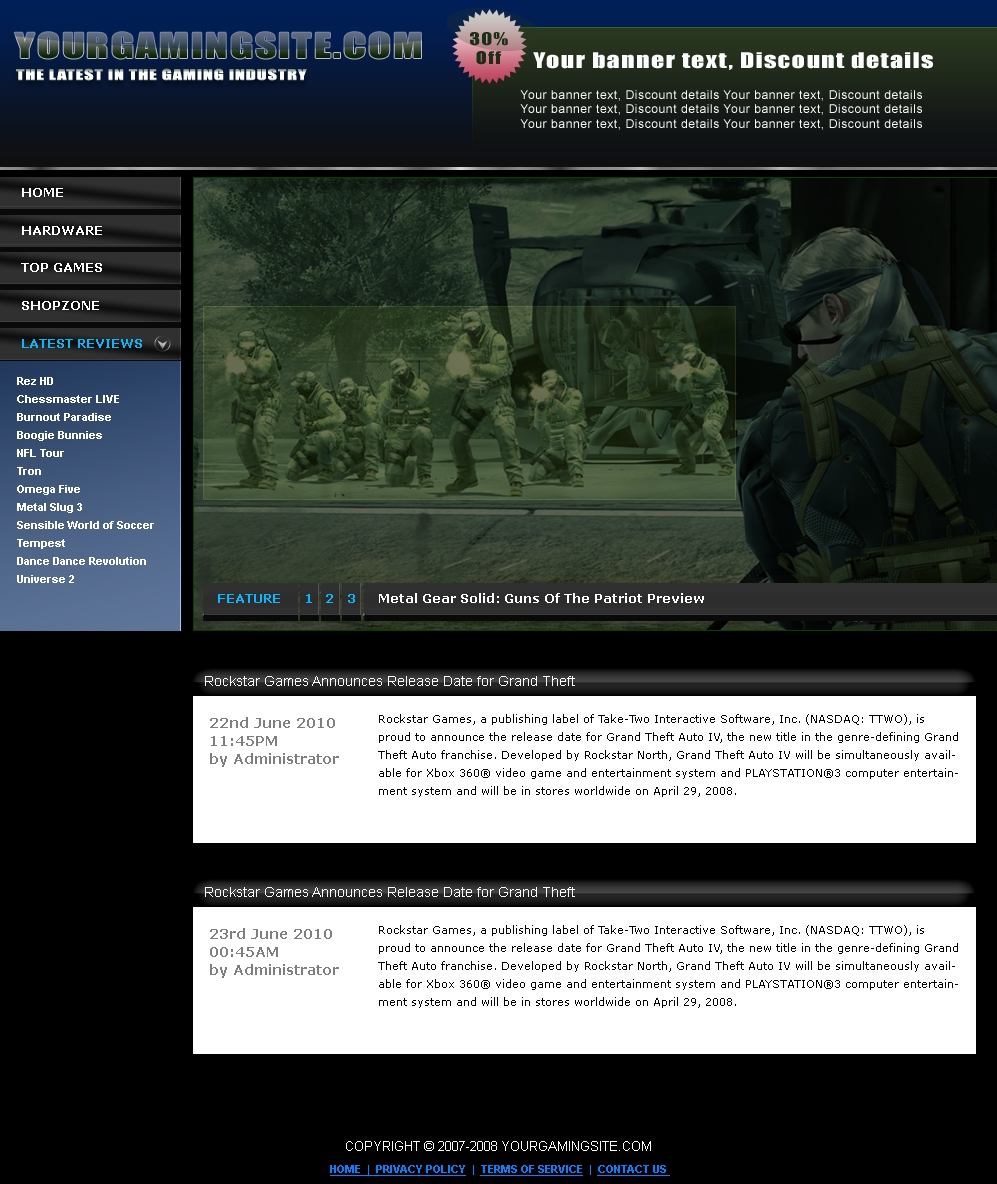Open the Chessmaster LIVE review
Viewport: 997px width, 1184px height.
pyautogui.click(x=68, y=399)
